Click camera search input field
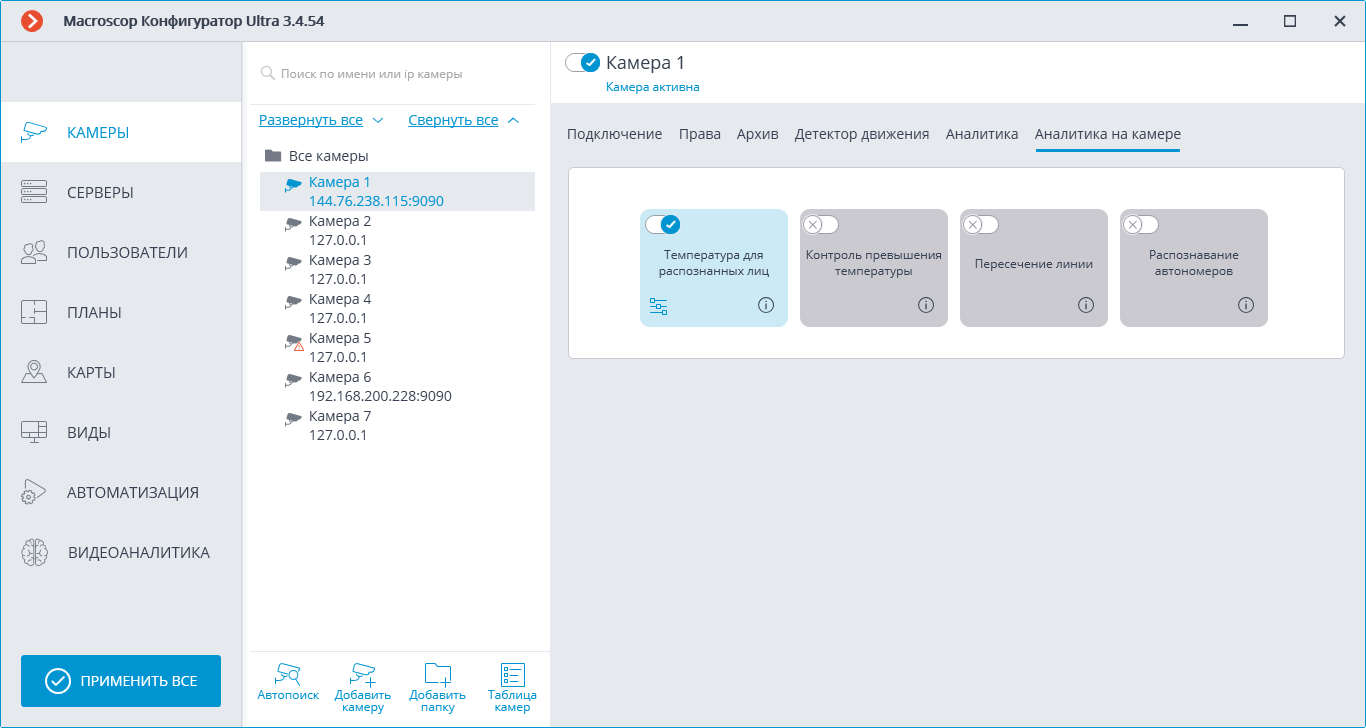Screen dimensions: 1366x728 pyautogui.click(x=397, y=74)
